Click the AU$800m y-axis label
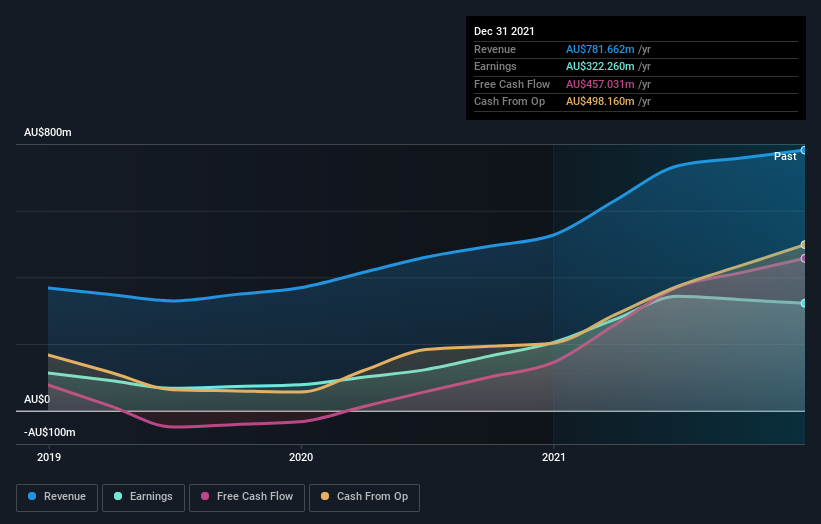Screen dimensions: 821x524 pos(48,132)
